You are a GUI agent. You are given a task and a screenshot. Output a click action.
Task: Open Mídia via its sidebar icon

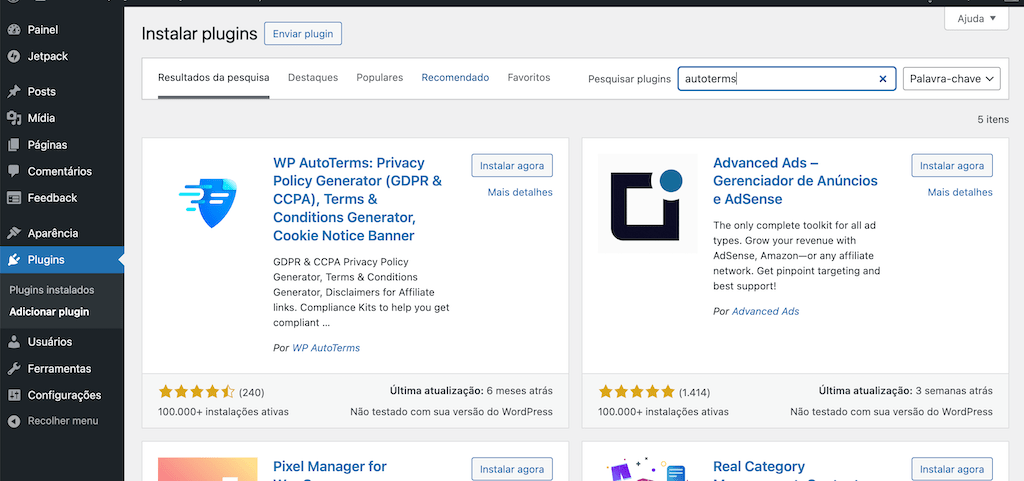click(14, 118)
